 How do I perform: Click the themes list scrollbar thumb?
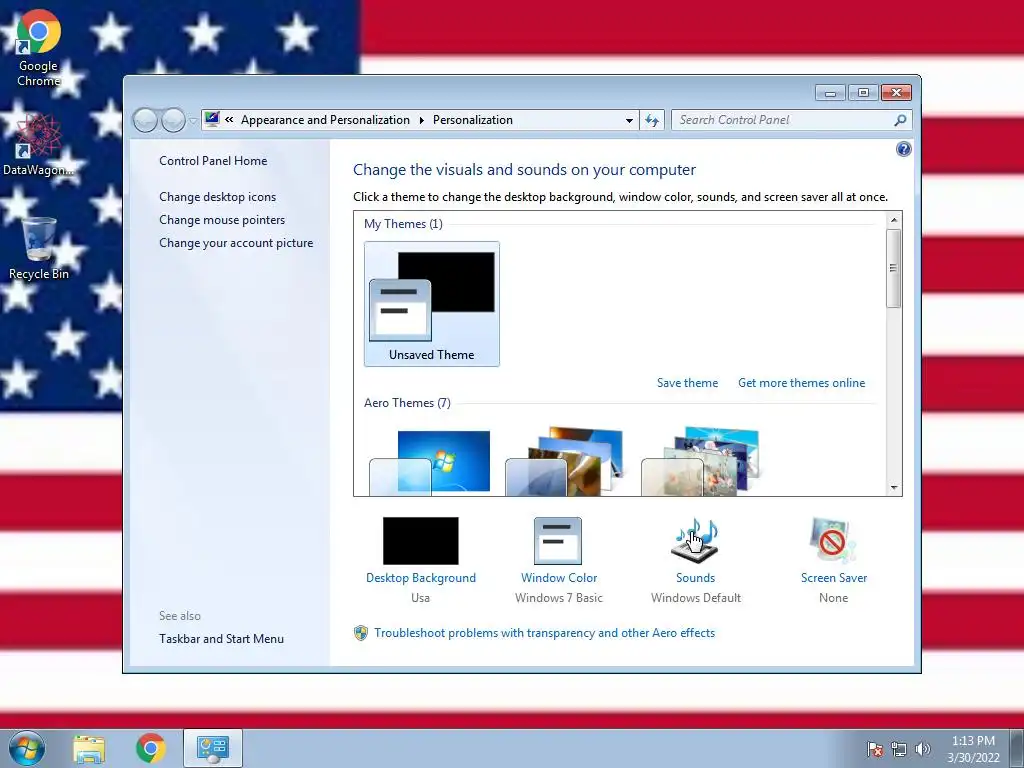click(894, 268)
